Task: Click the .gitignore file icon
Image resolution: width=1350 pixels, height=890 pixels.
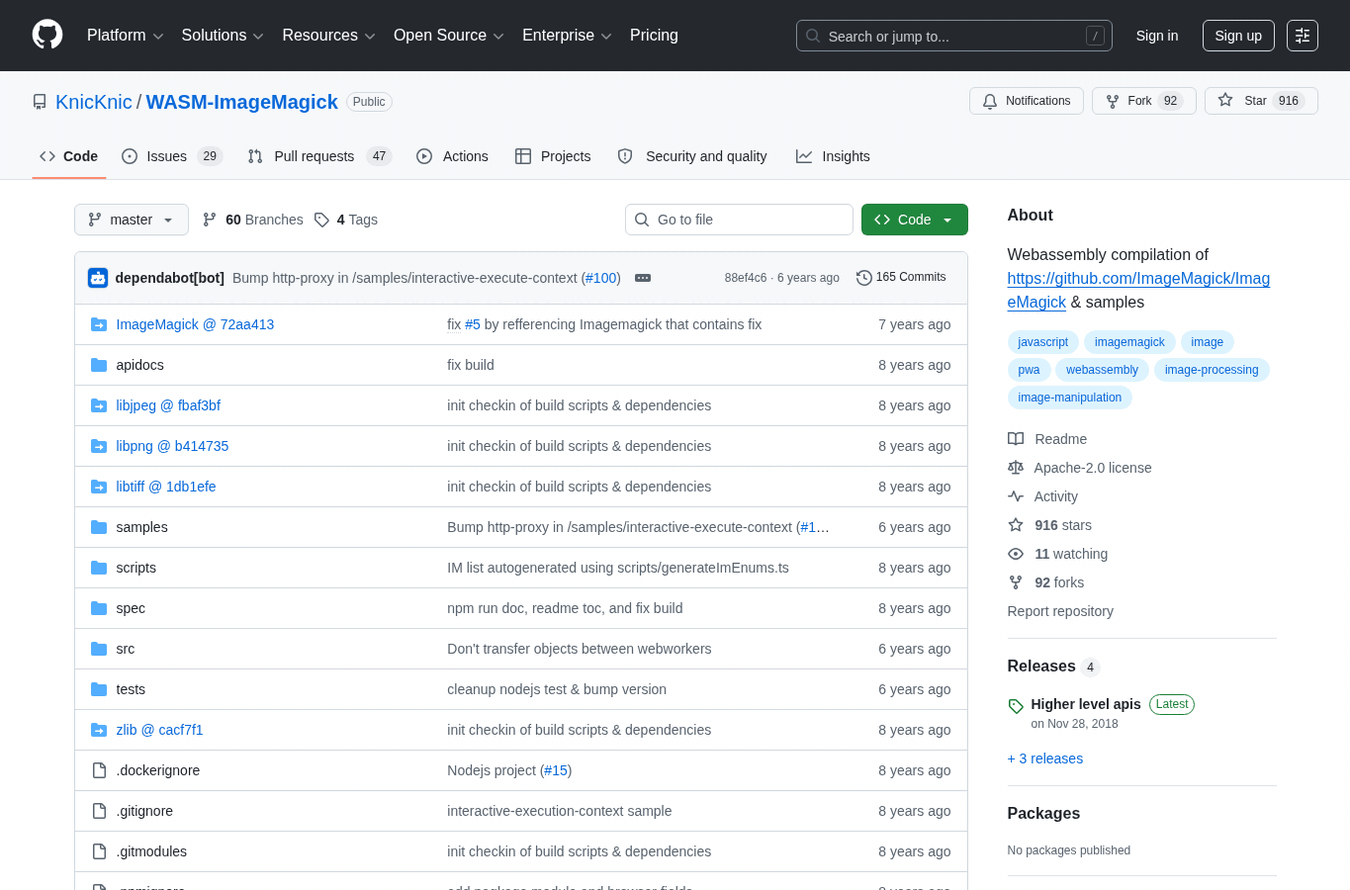Action: [99, 811]
